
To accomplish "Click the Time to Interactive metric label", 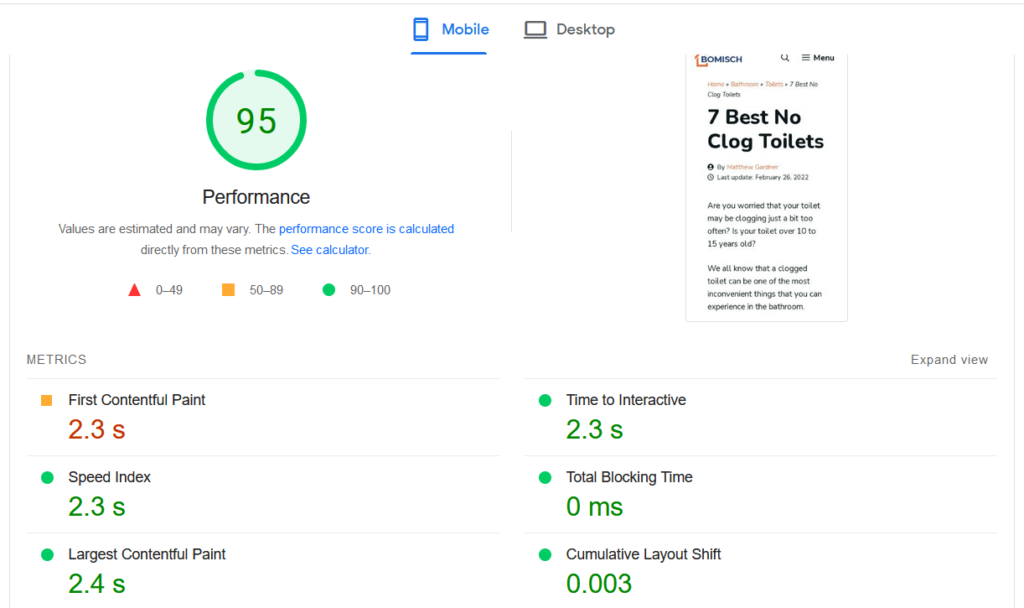I will coord(626,400).
